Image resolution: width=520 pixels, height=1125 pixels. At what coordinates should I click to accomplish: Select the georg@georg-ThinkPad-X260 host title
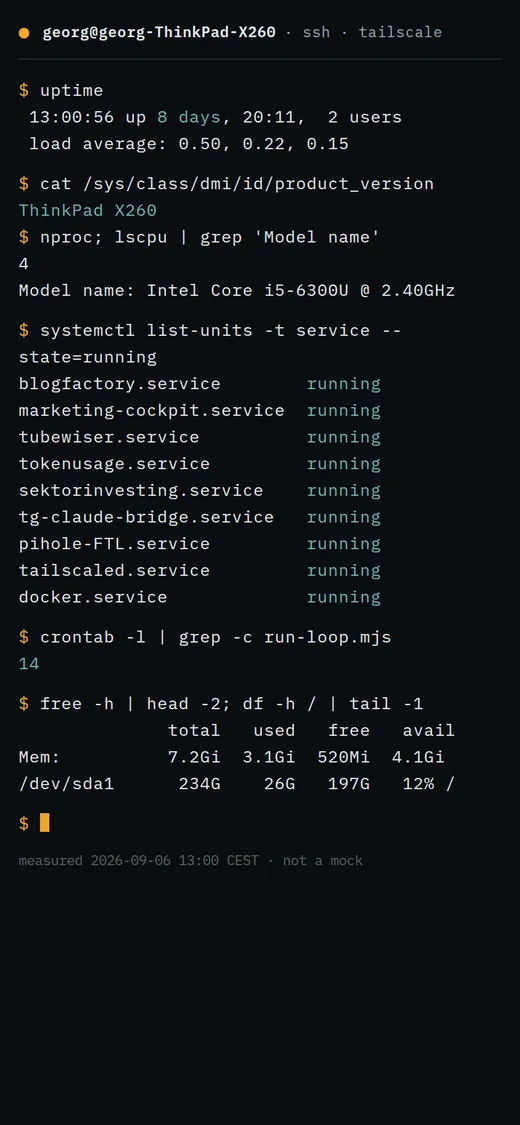pyautogui.click(x=159, y=32)
